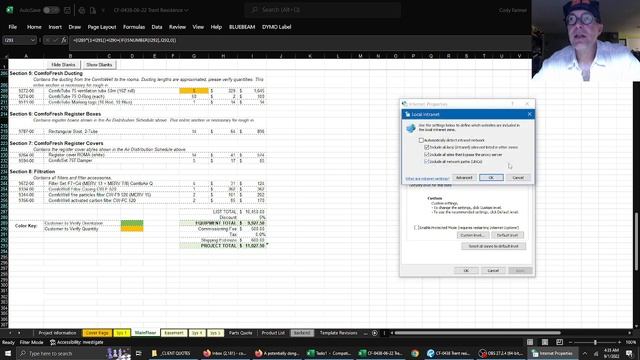
Task: Click the Save icon in title bar
Action: coord(67,10)
